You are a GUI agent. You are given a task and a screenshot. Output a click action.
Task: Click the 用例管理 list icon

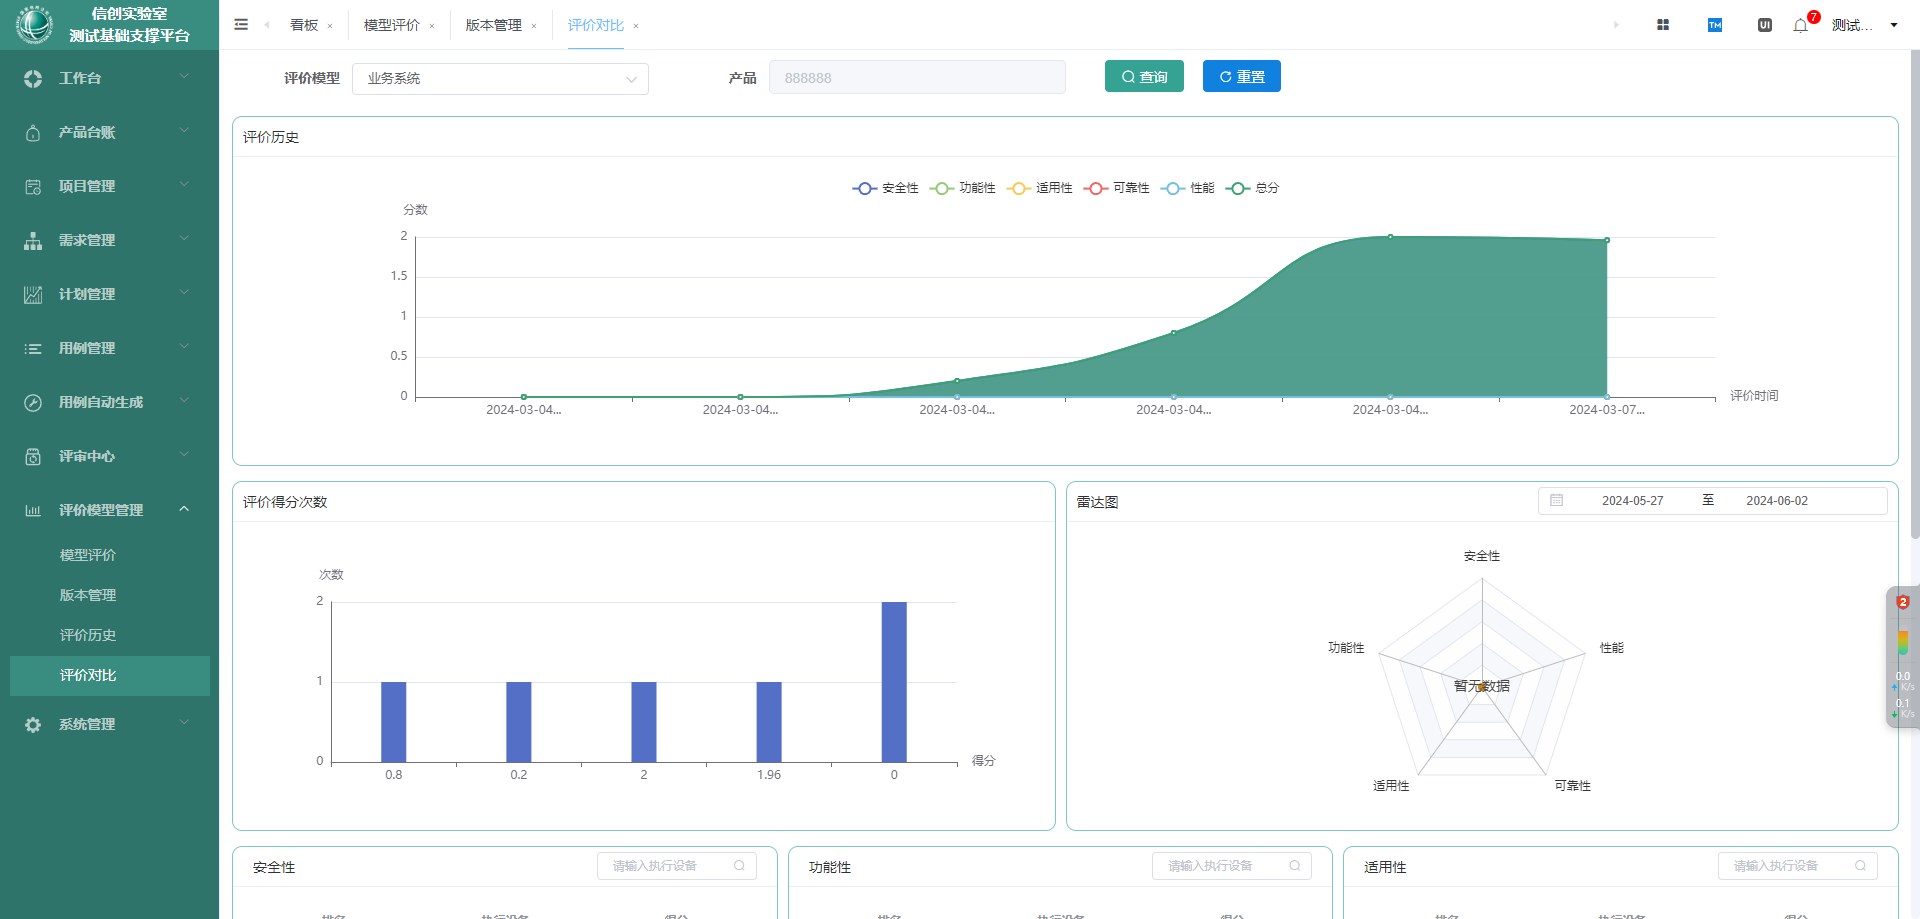point(33,348)
